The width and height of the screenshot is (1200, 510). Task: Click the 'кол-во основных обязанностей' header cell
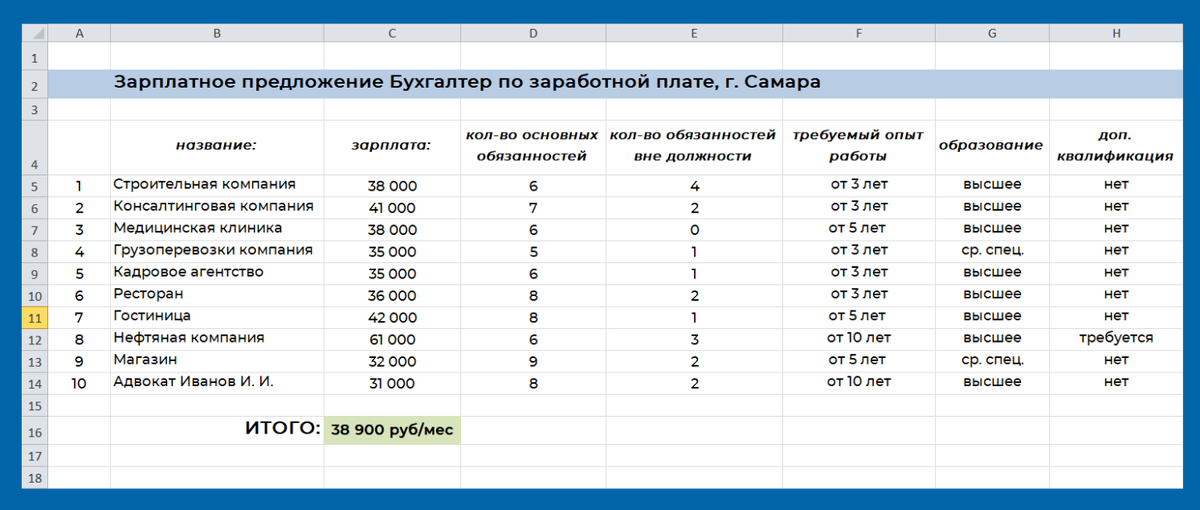[x=533, y=146]
